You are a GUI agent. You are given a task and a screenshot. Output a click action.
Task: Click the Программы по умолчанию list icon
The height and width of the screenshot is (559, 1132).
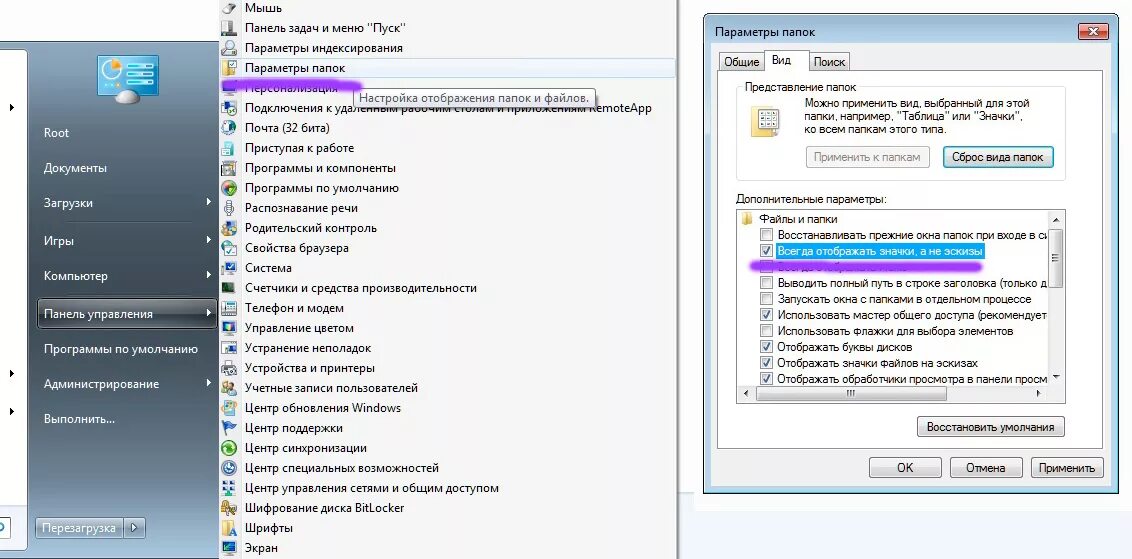pos(229,188)
